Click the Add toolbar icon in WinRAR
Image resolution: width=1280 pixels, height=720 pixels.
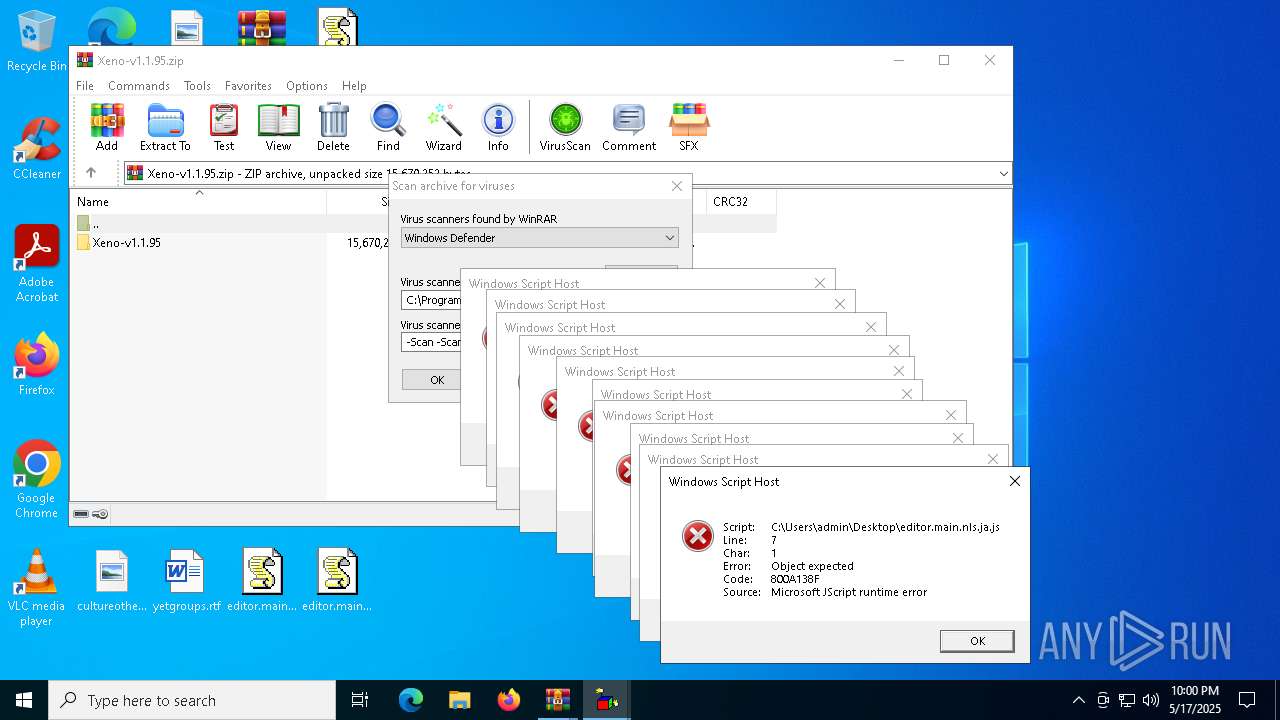(x=107, y=127)
